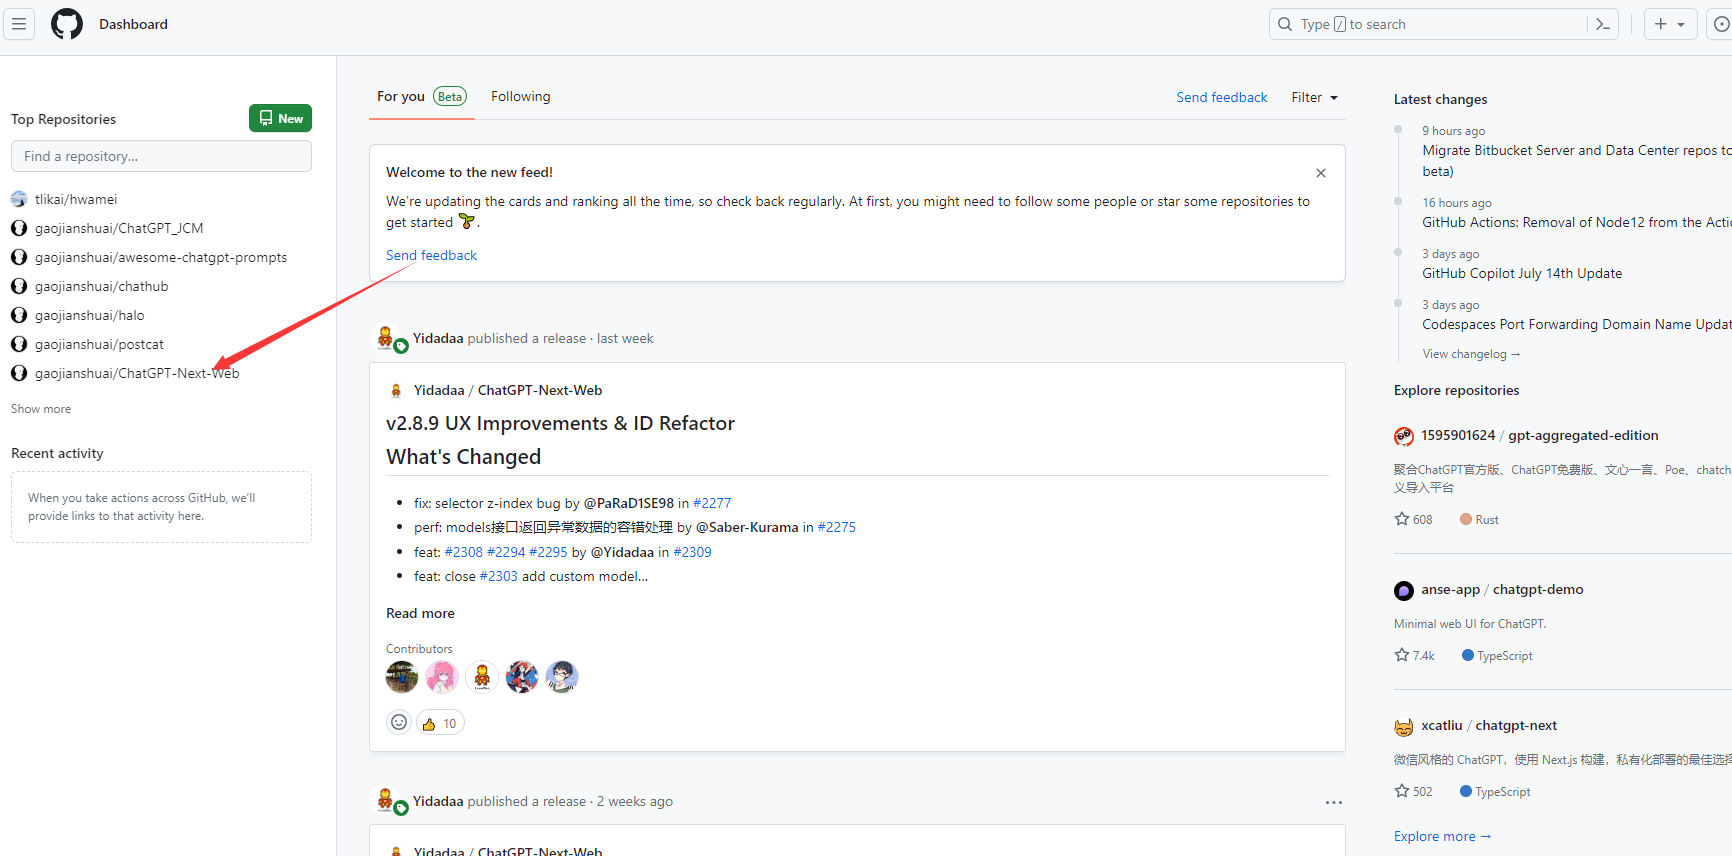The width and height of the screenshot is (1732, 856).
Task: Click @PaRaD1SE98 mention
Action: point(629,503)
